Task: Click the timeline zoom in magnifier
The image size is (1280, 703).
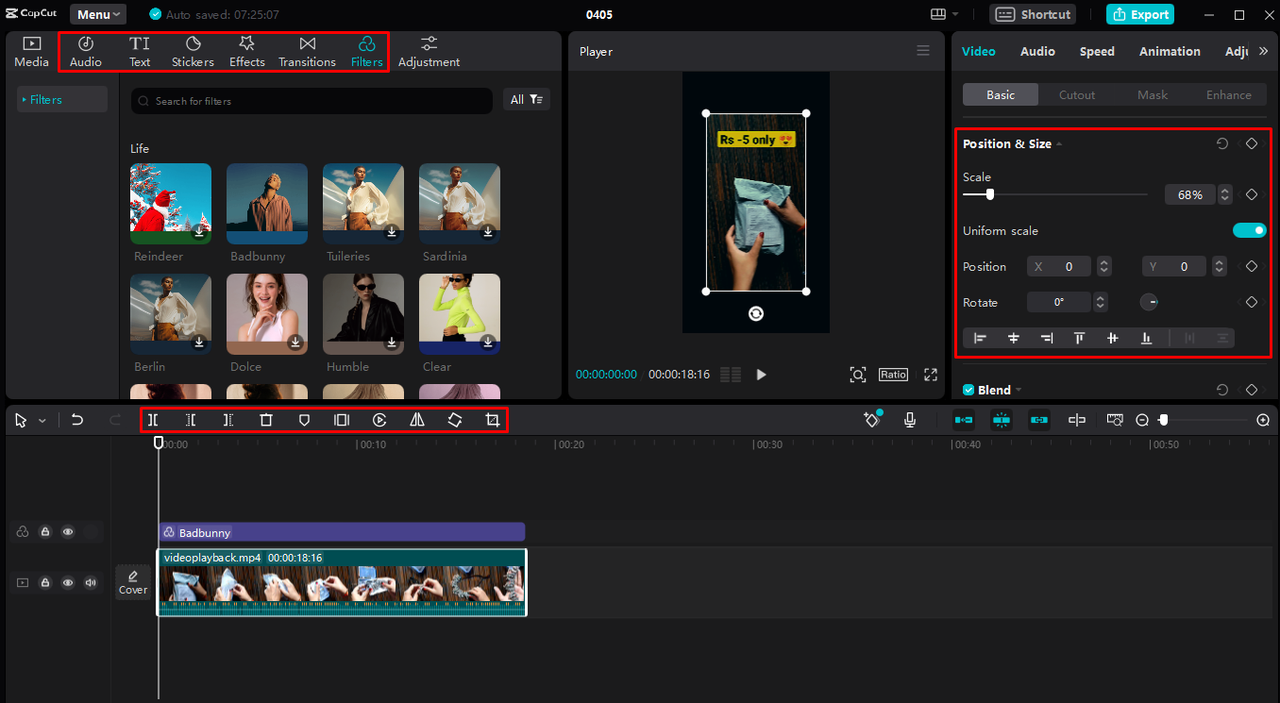Action: pos(1263,420)
